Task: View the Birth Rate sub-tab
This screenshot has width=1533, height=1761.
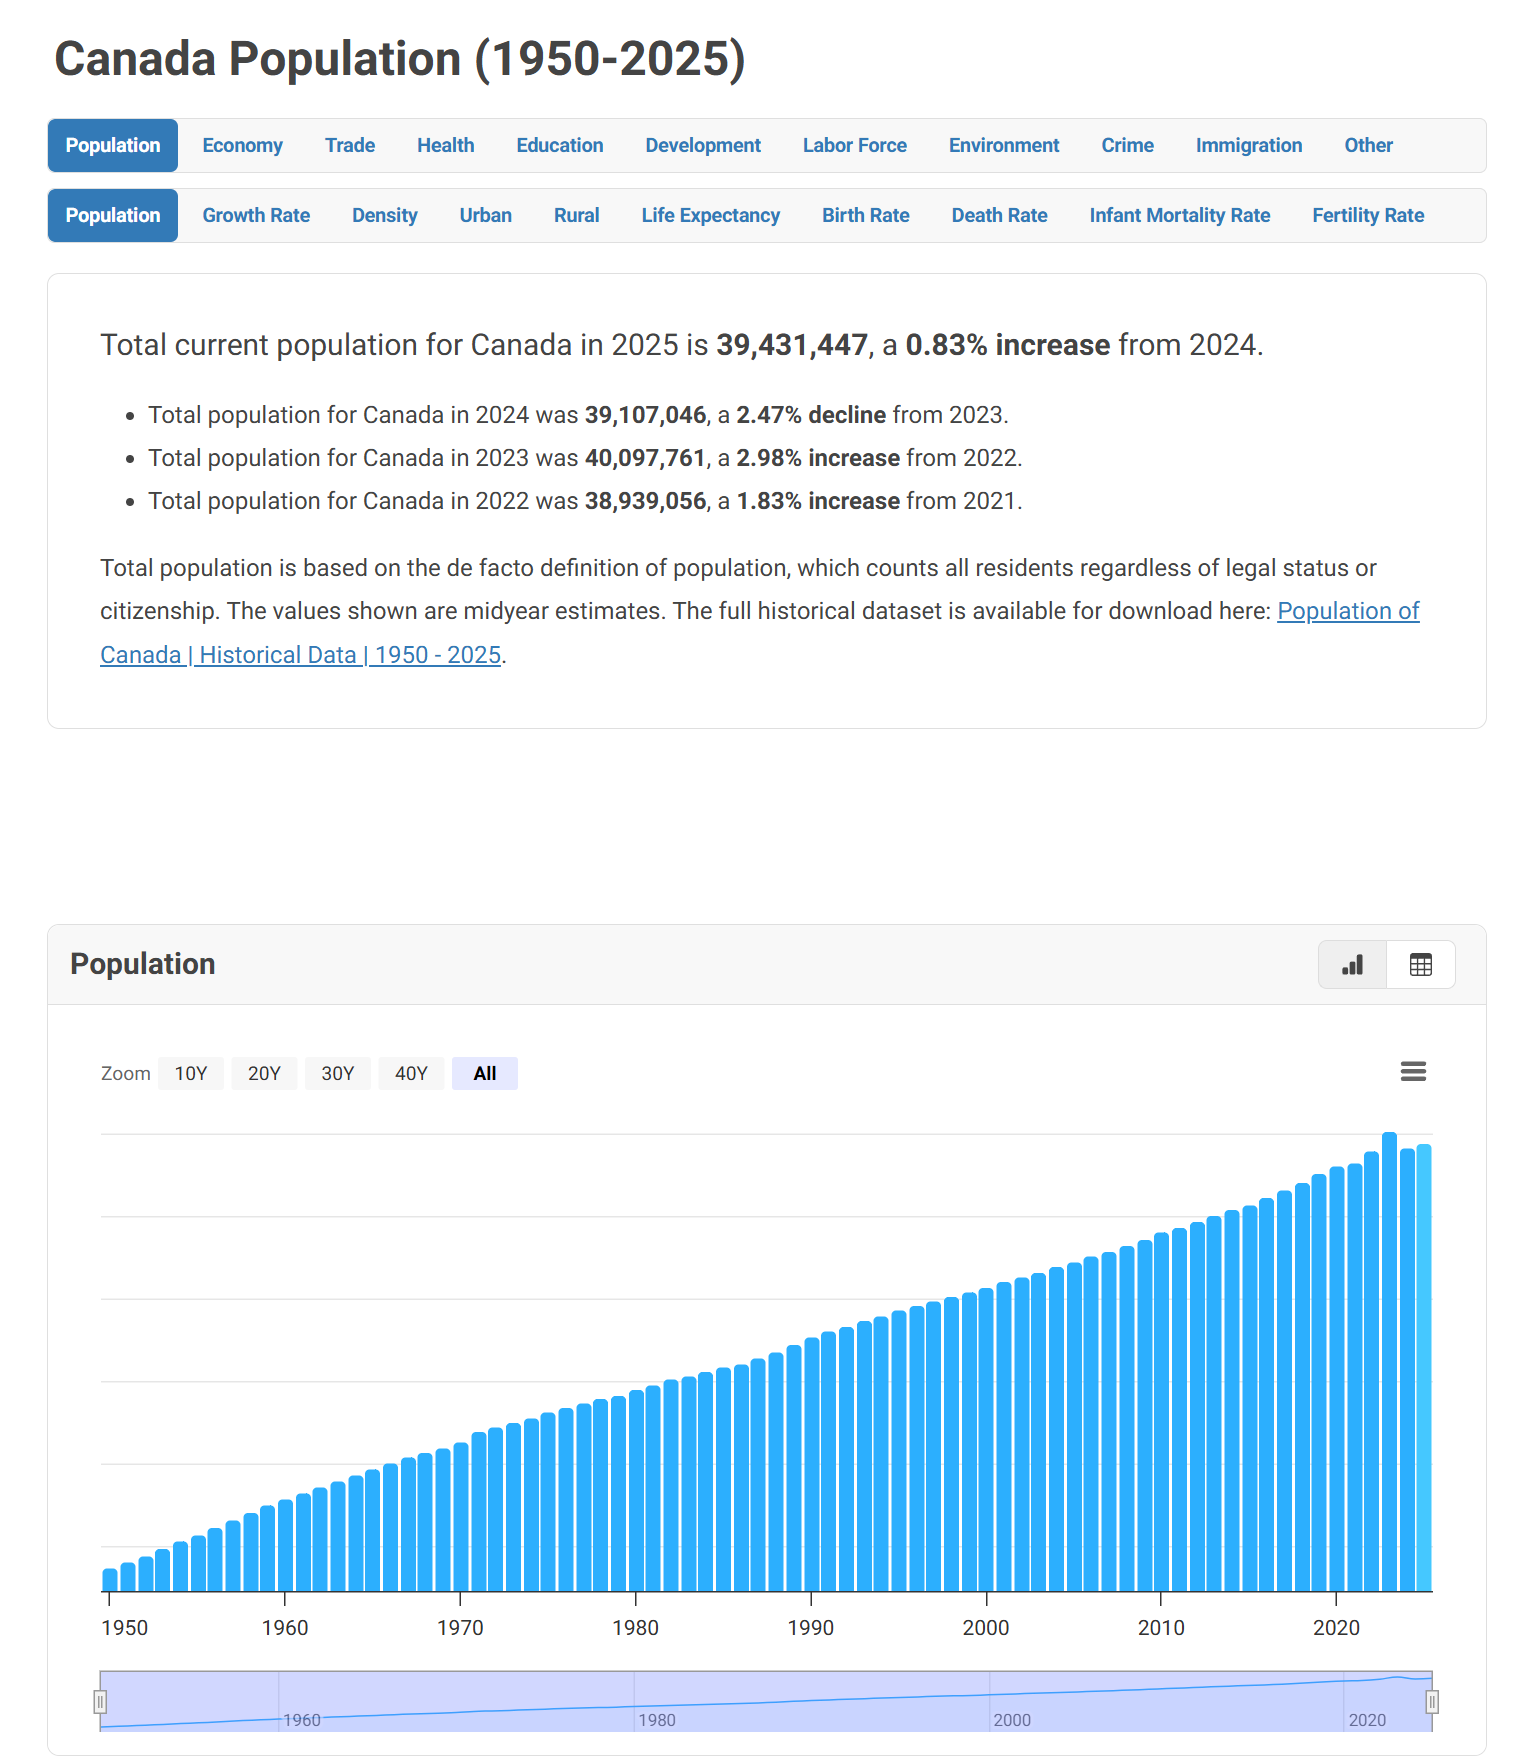Action: click(x=865, y=215)
